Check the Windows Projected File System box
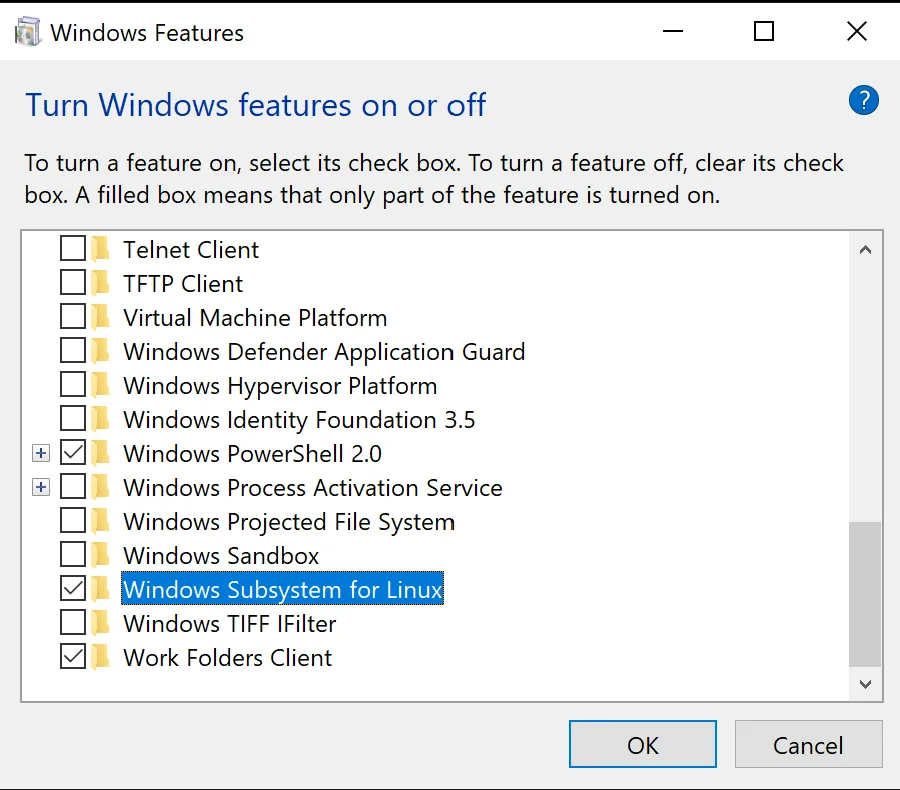This screenshot has width=900, height=790. pos(73,520)
